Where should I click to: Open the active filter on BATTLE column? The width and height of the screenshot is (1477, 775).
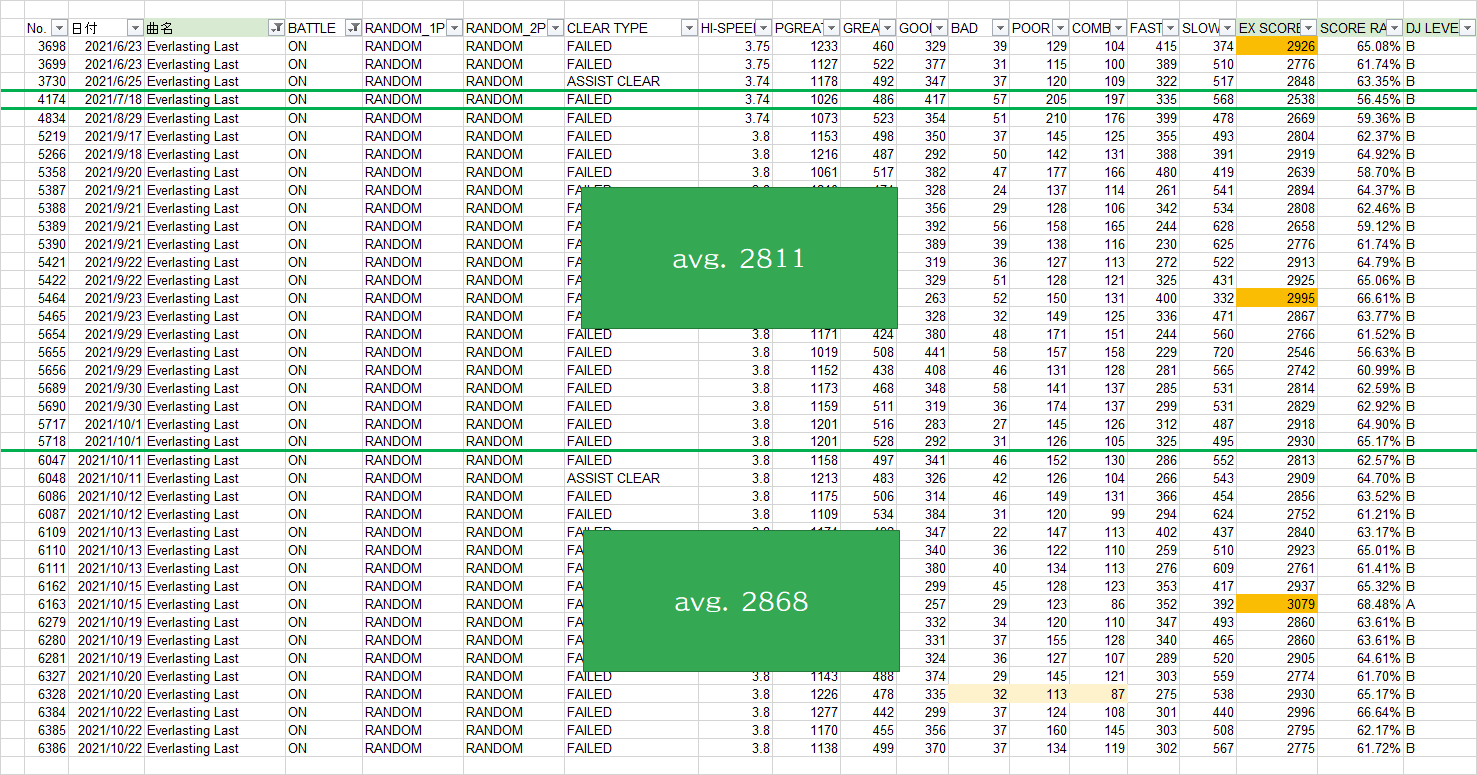click(352, 28)
